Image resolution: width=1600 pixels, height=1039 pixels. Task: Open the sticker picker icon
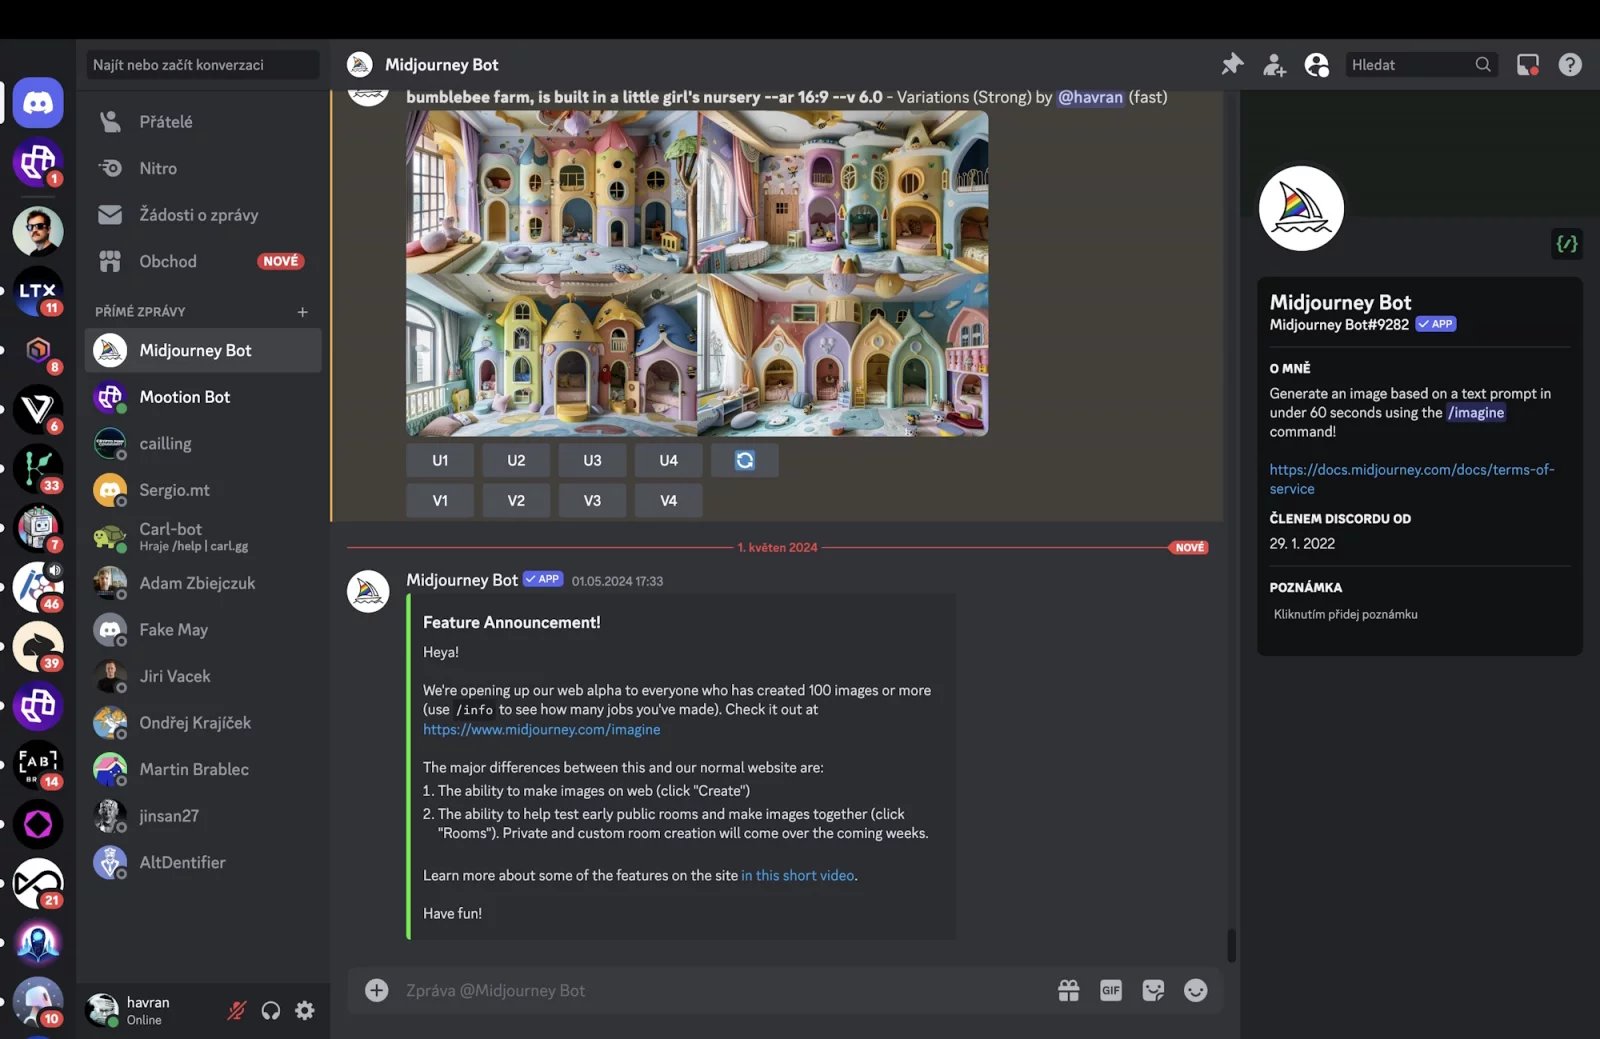[x=1153, y=991]
